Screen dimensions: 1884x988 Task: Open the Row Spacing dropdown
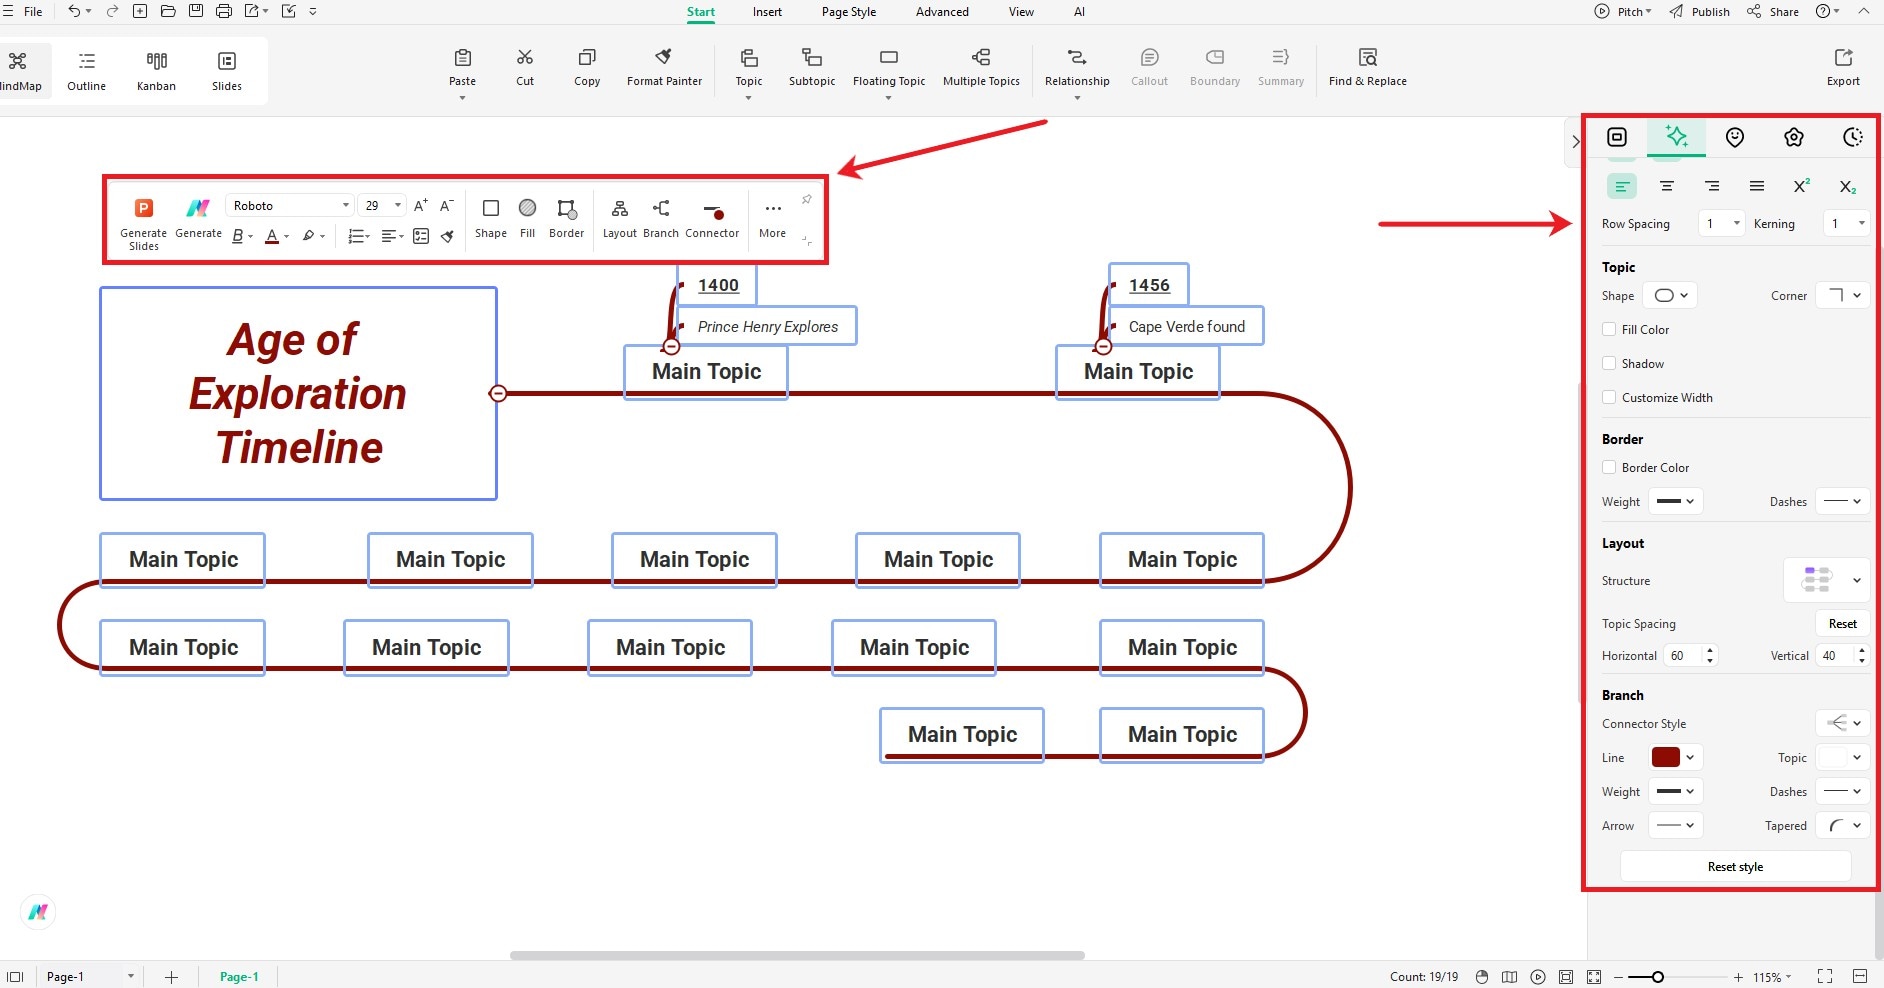pyautogui.click(x=1722, y=224)
